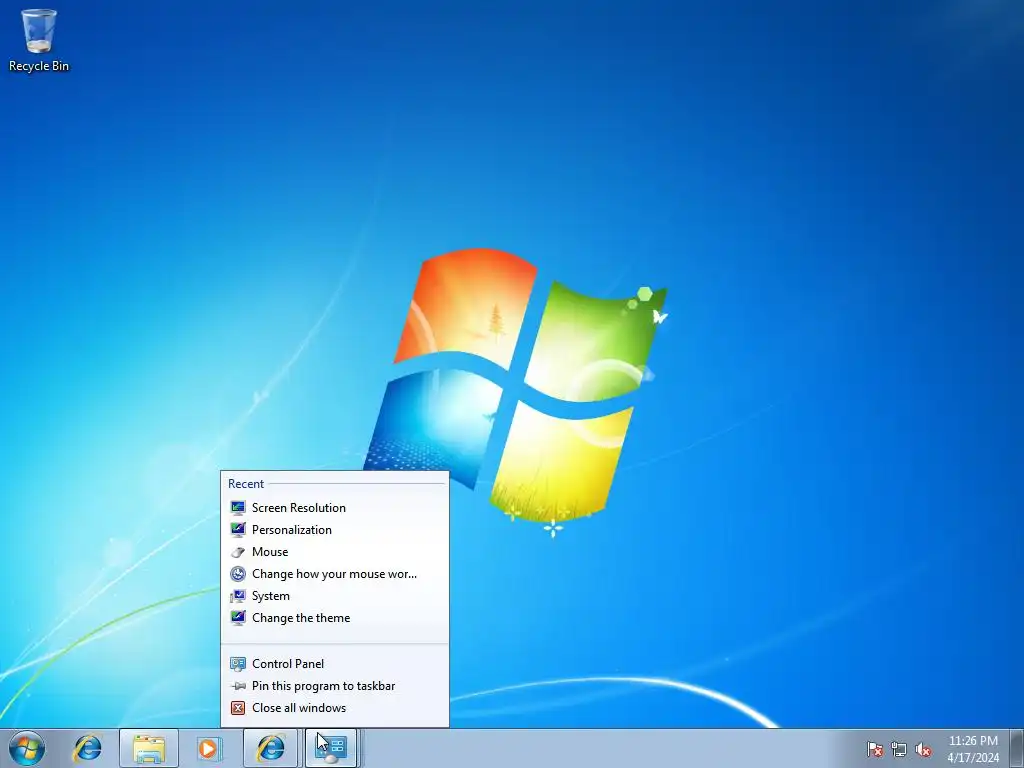
Task: Open Action Center flag tray icon
Action: pos(874,749)
